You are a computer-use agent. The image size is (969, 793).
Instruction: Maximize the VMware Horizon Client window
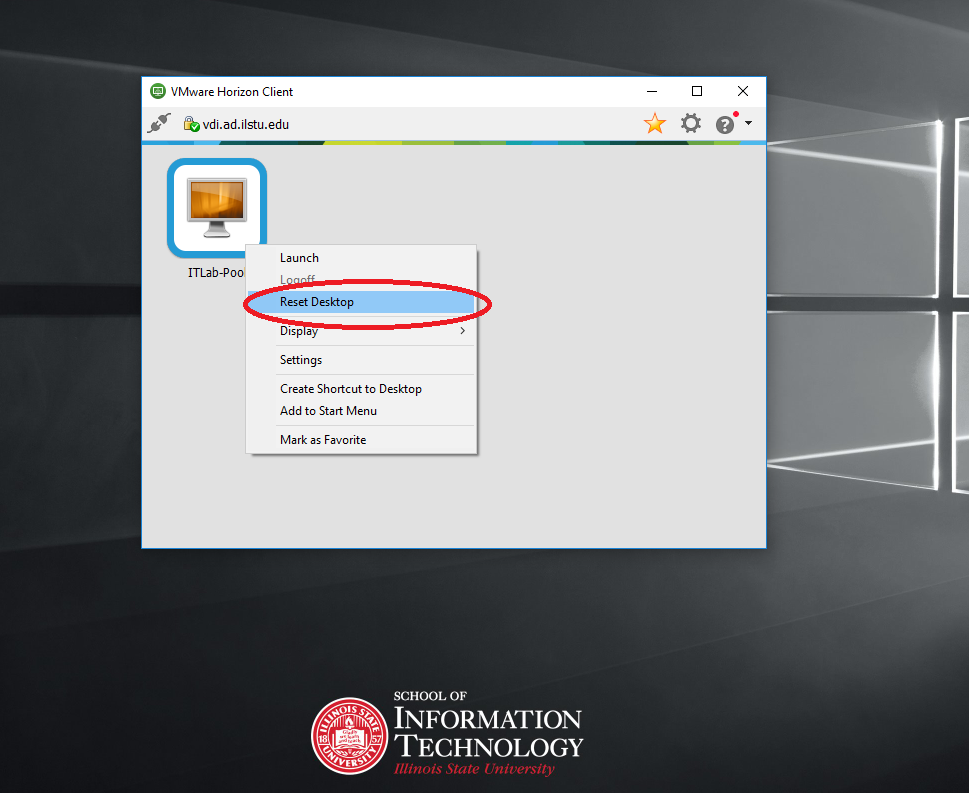point(697,91)
